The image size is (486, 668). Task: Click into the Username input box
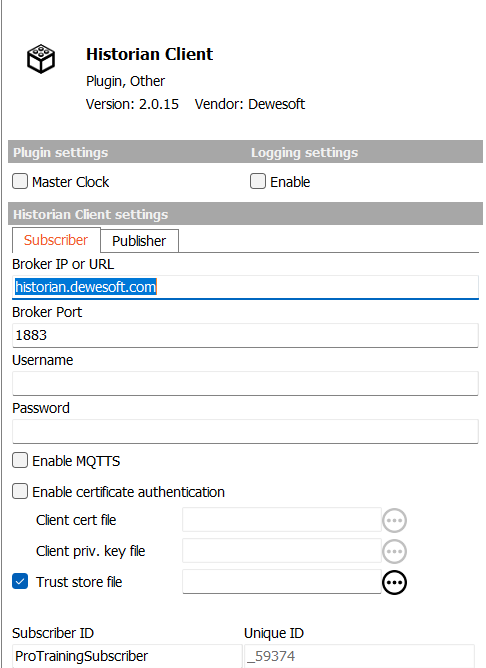(x=245, y=383)
